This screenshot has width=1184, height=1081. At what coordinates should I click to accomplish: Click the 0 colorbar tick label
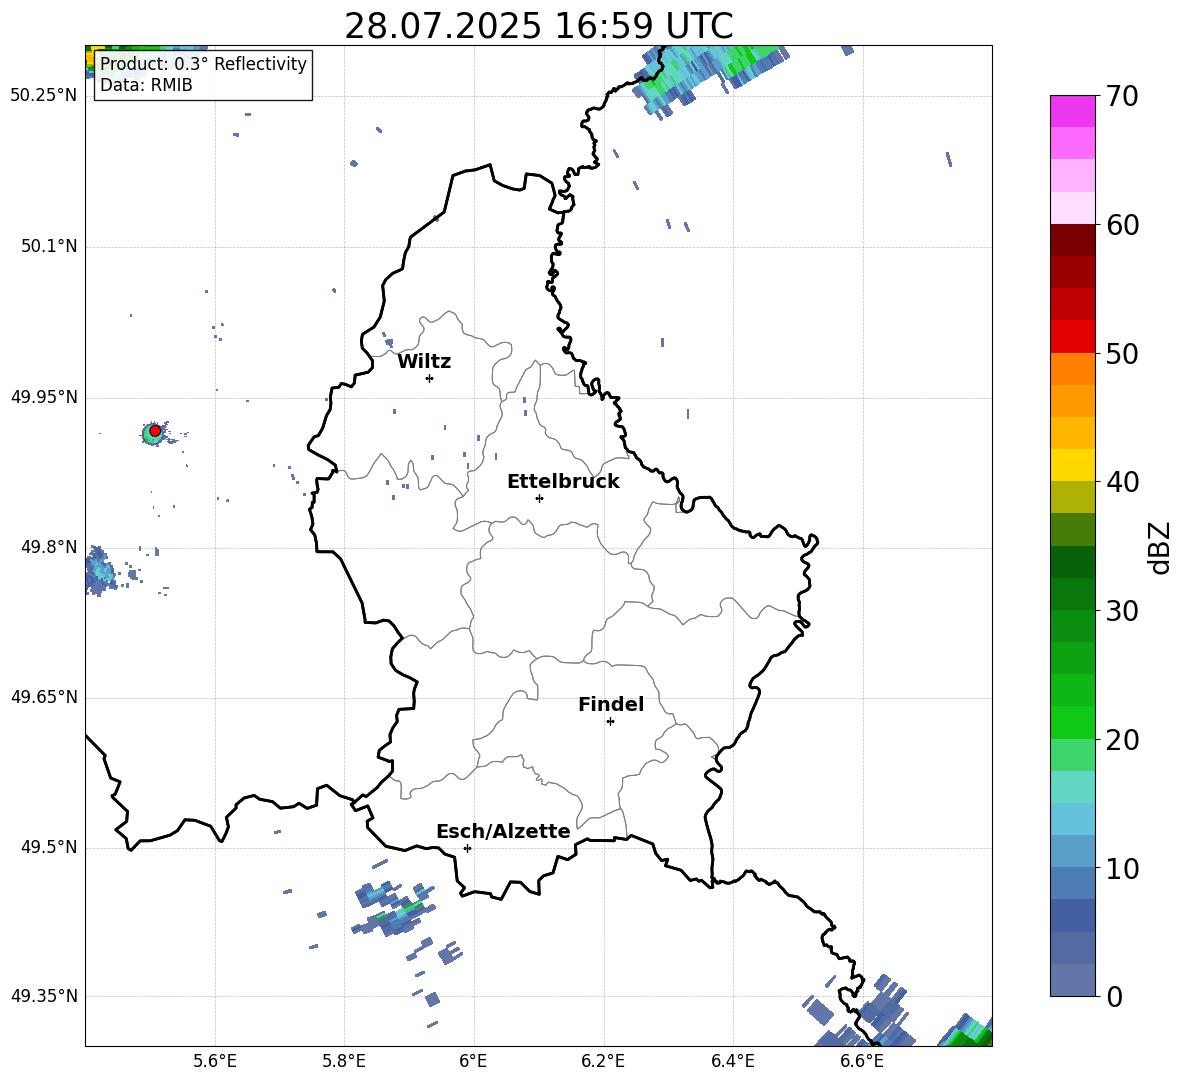point(1114,996)
